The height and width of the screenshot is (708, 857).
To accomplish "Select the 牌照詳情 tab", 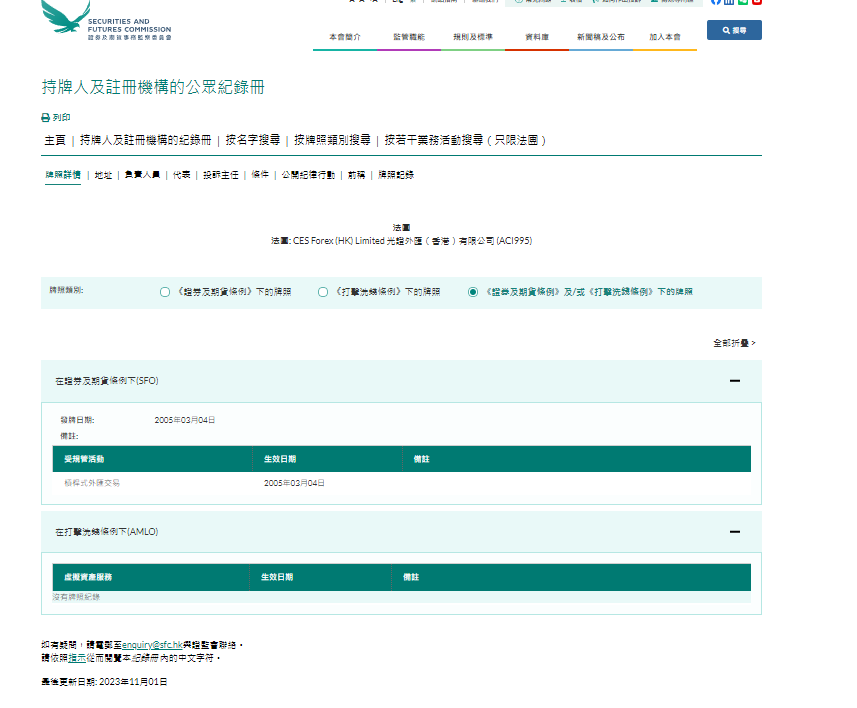I will 63,175.
